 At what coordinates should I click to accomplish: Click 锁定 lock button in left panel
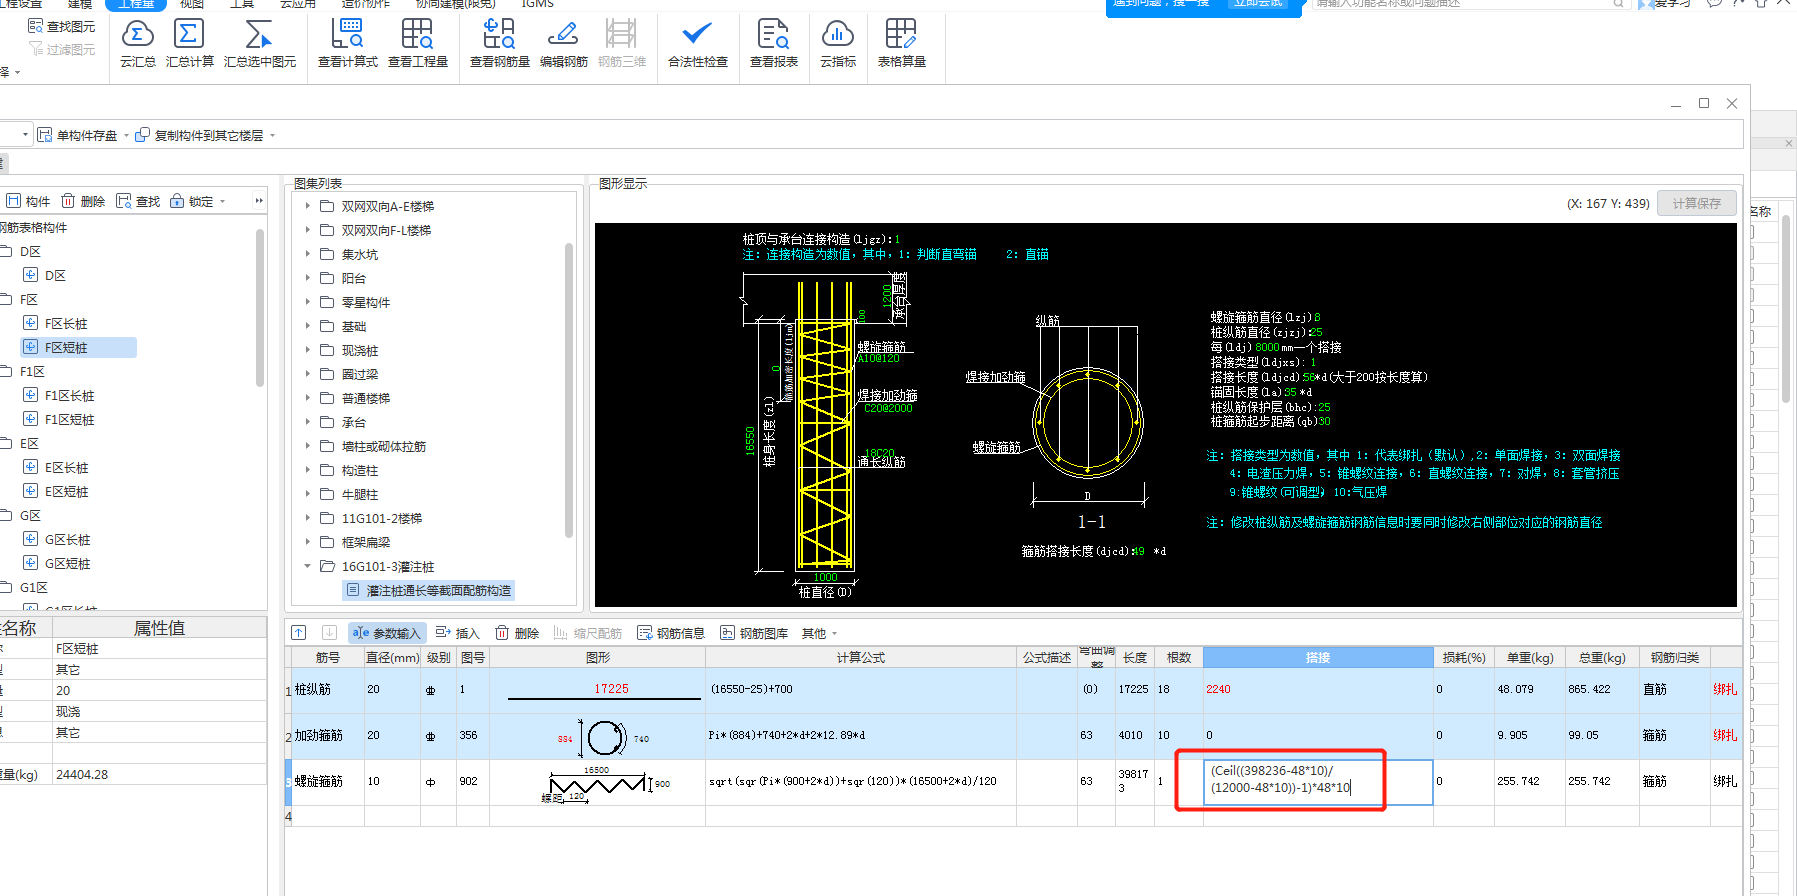pos(192,201)
